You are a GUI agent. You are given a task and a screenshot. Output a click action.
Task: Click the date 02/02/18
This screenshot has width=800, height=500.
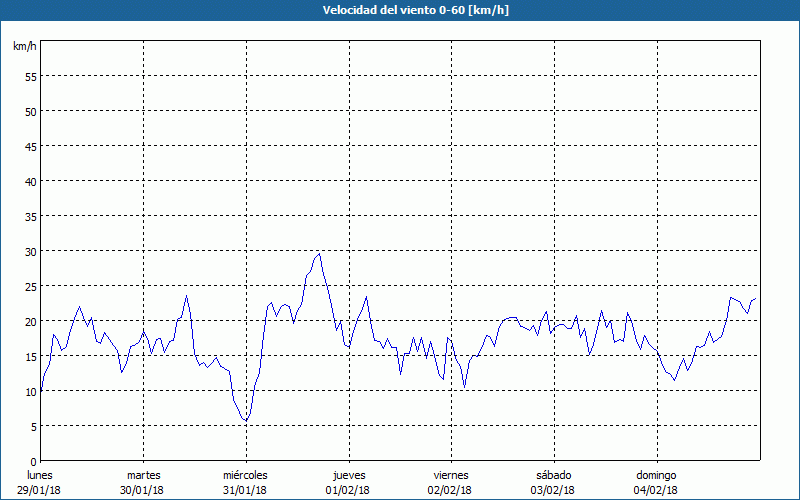451,490
